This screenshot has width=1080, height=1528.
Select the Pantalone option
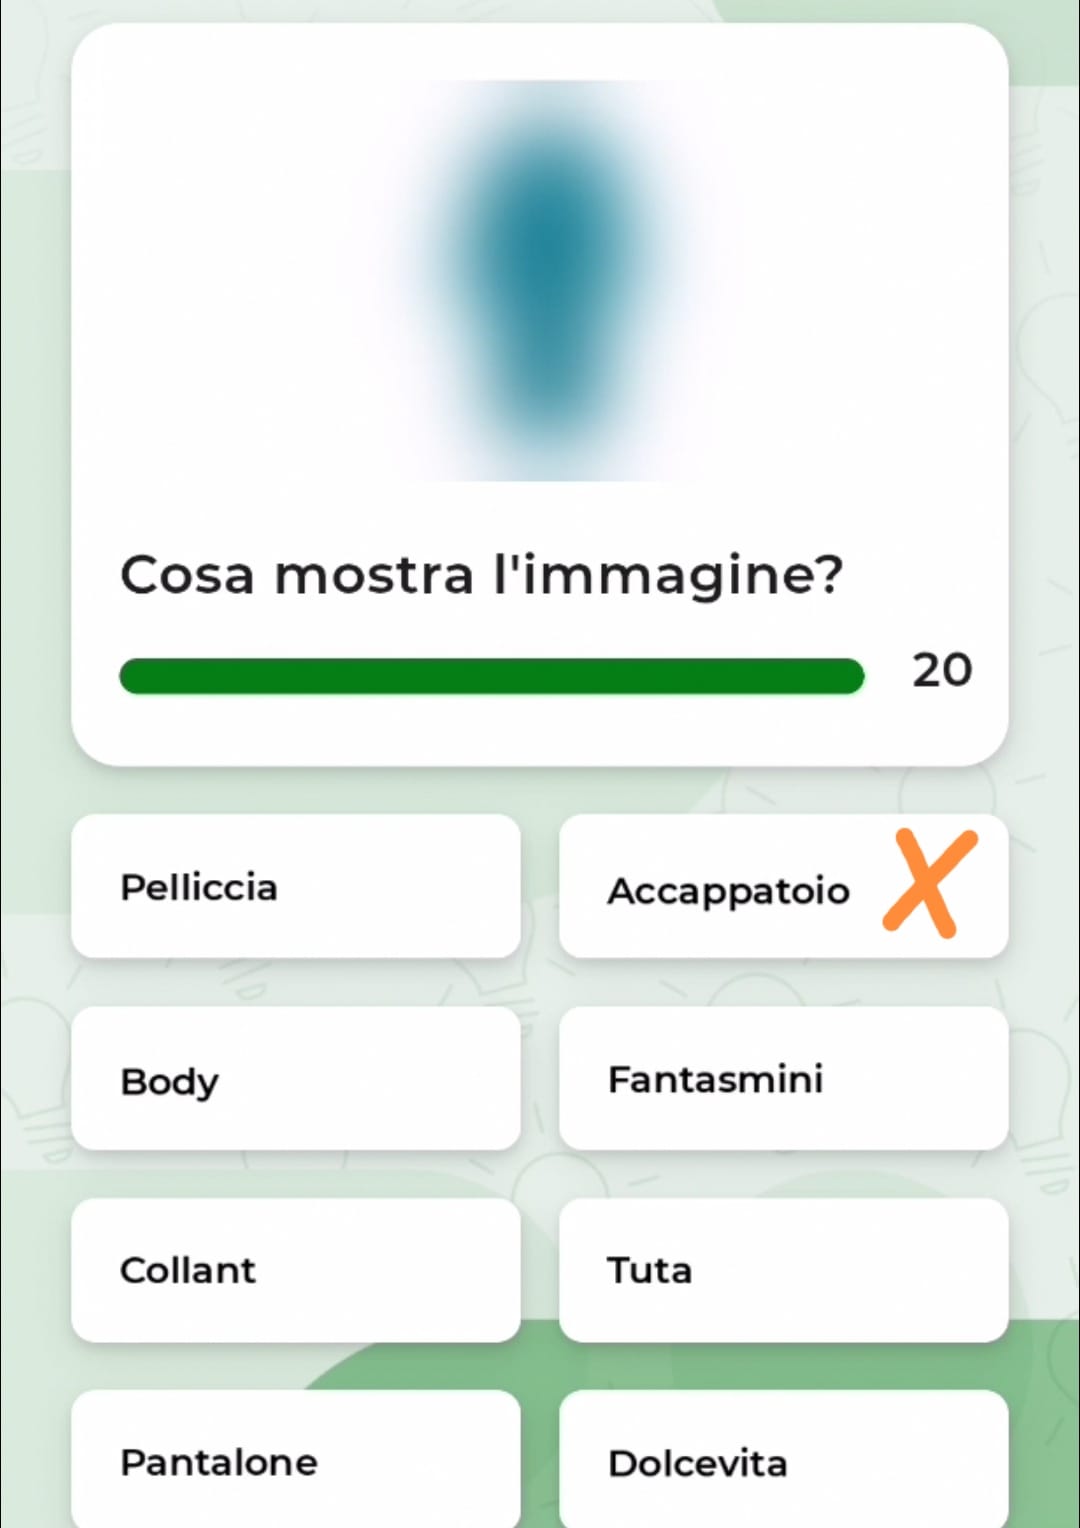296,1462
